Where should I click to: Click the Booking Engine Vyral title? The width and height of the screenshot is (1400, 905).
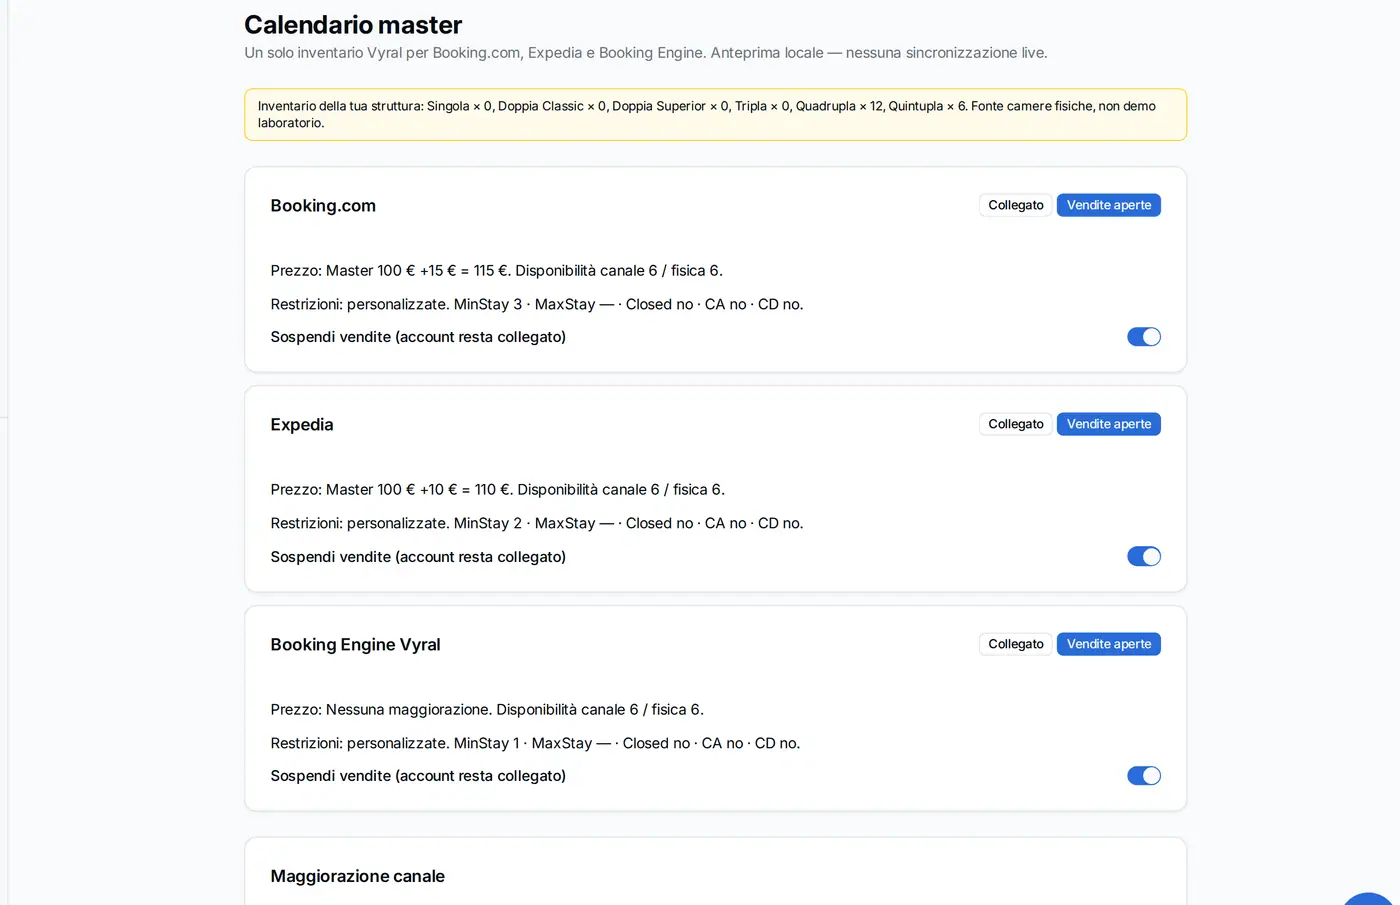355,645
